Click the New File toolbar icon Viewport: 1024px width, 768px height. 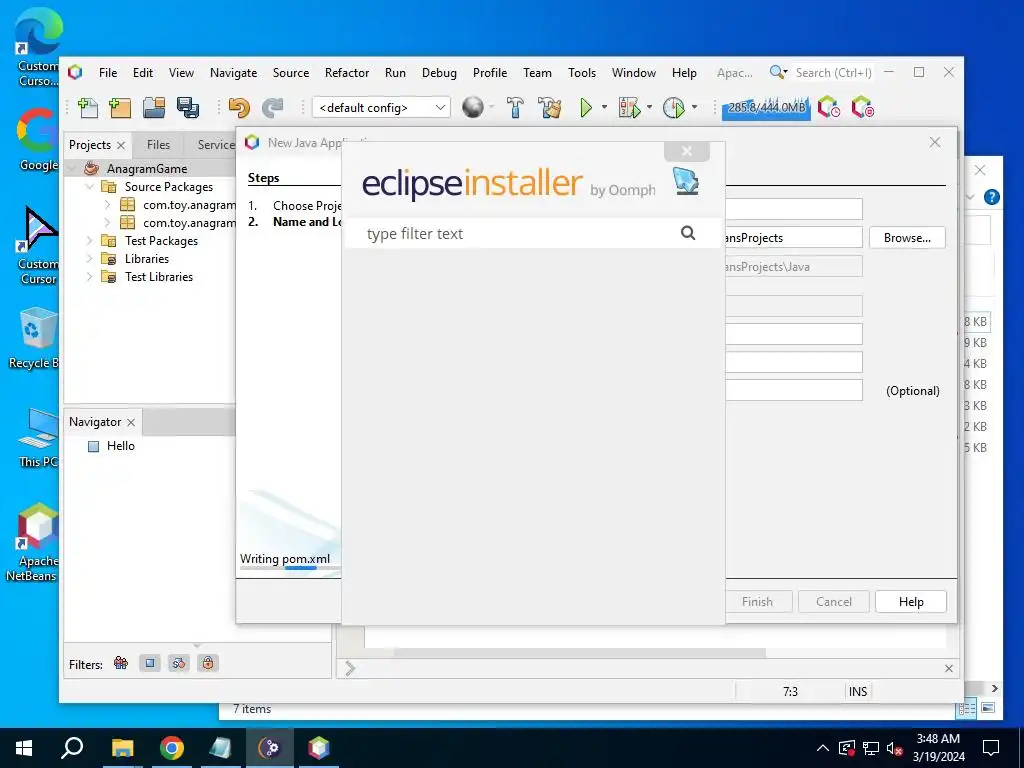[88, 108]
